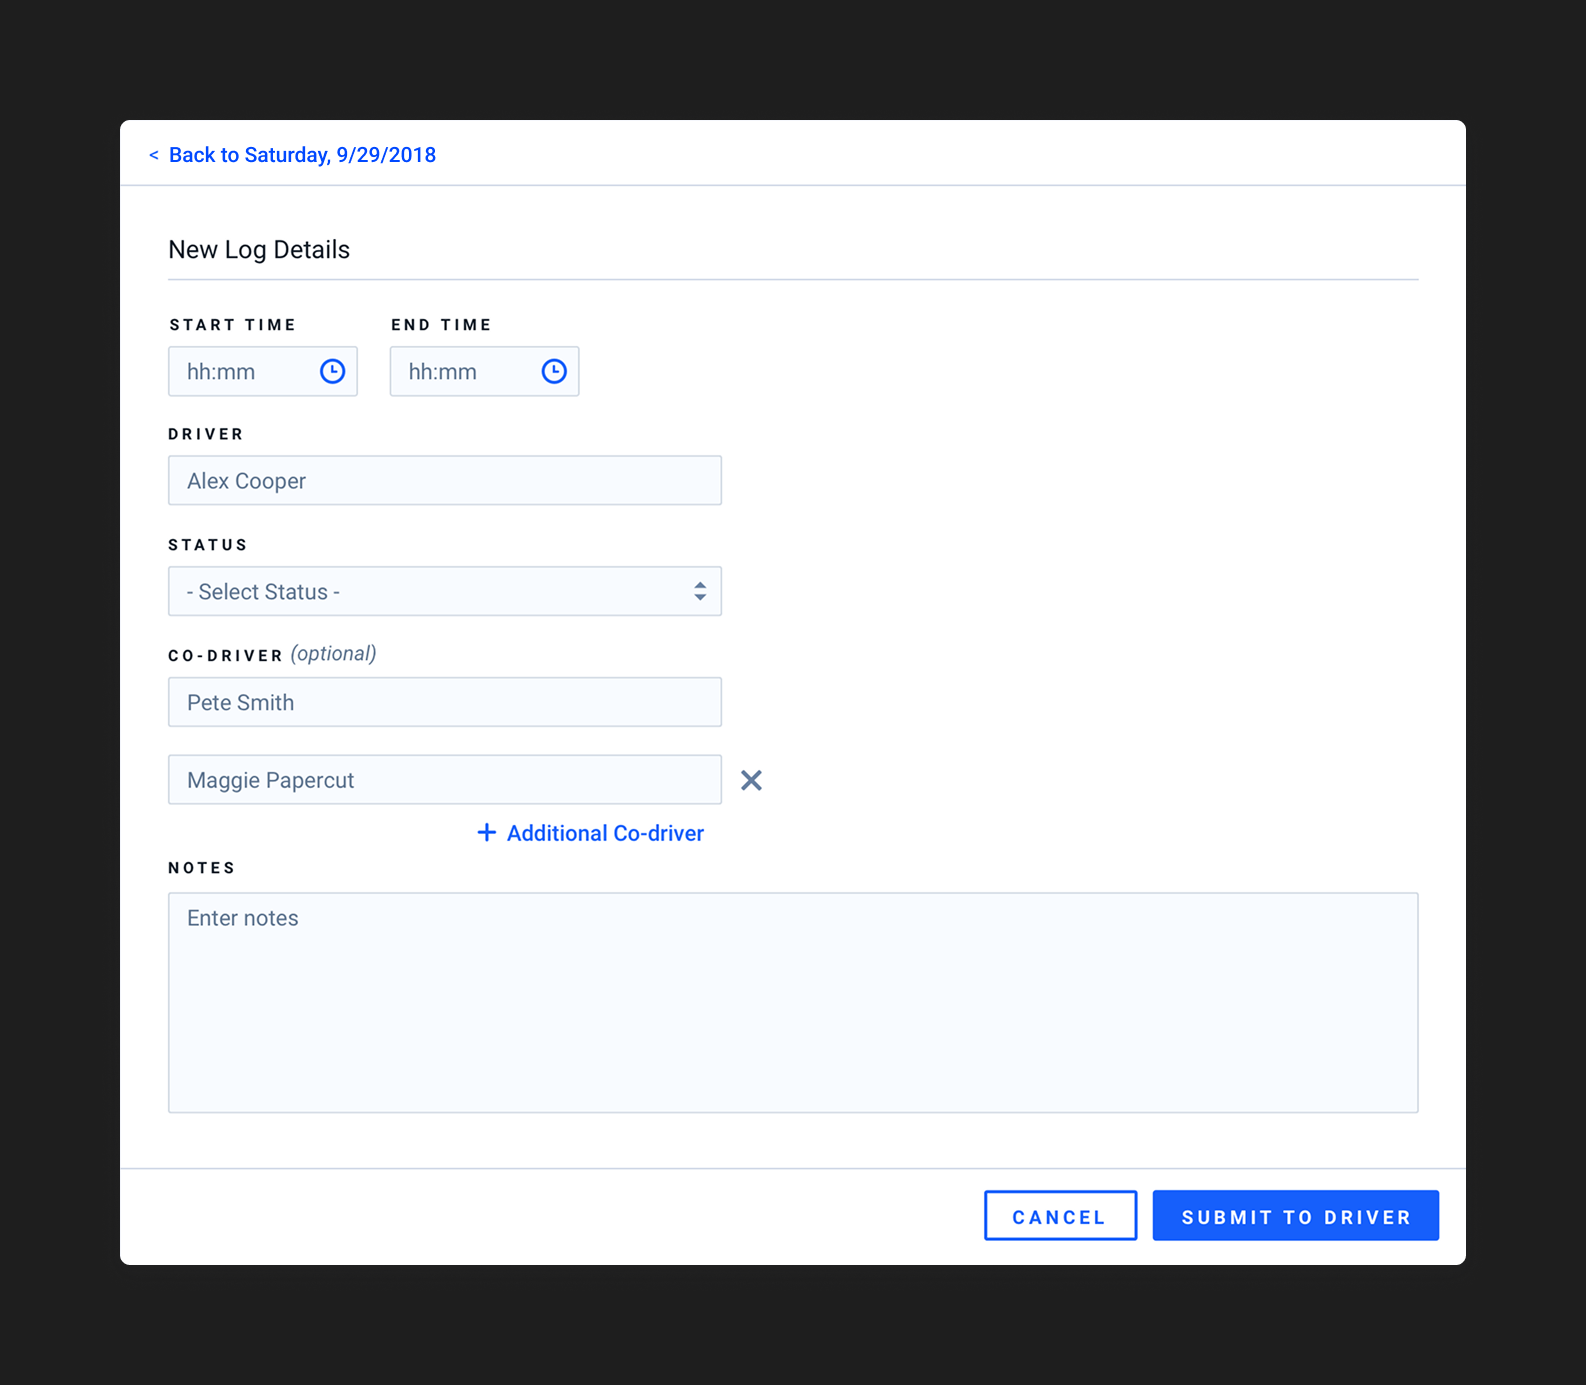Click the Maggie Papercut co-driver field
Screen dimensions: 1586x1385
[444, 780]
